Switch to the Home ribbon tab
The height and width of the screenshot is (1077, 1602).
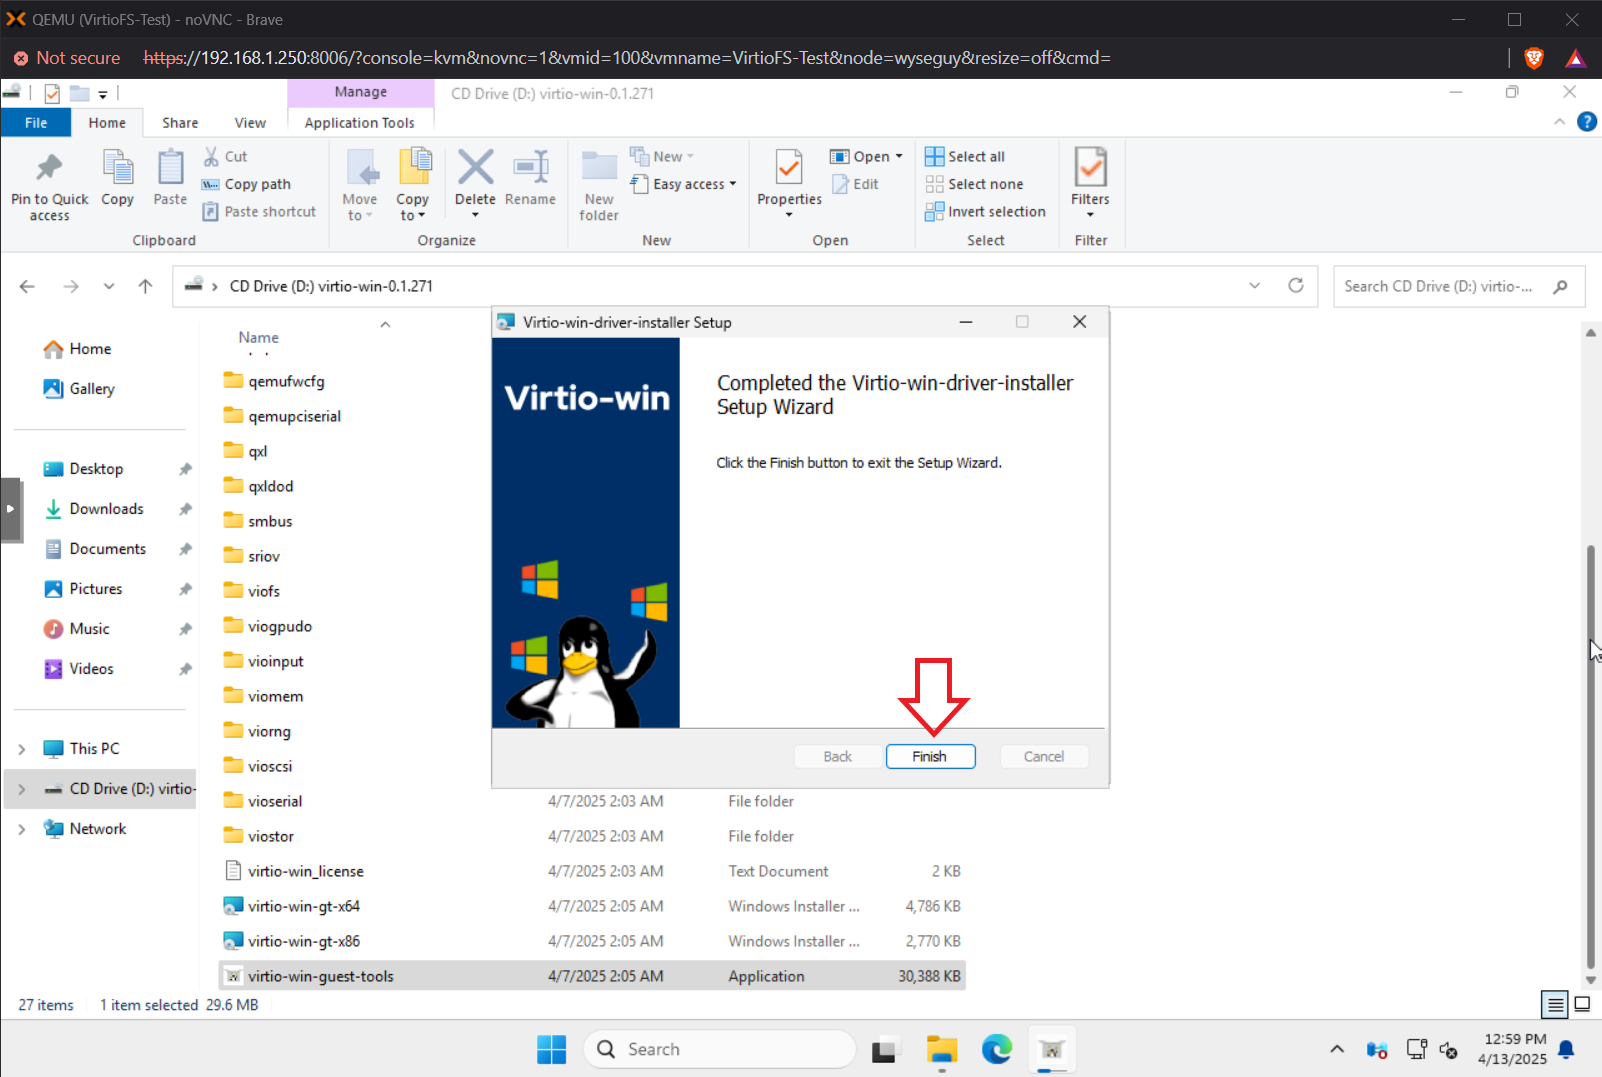pos(107,122)
